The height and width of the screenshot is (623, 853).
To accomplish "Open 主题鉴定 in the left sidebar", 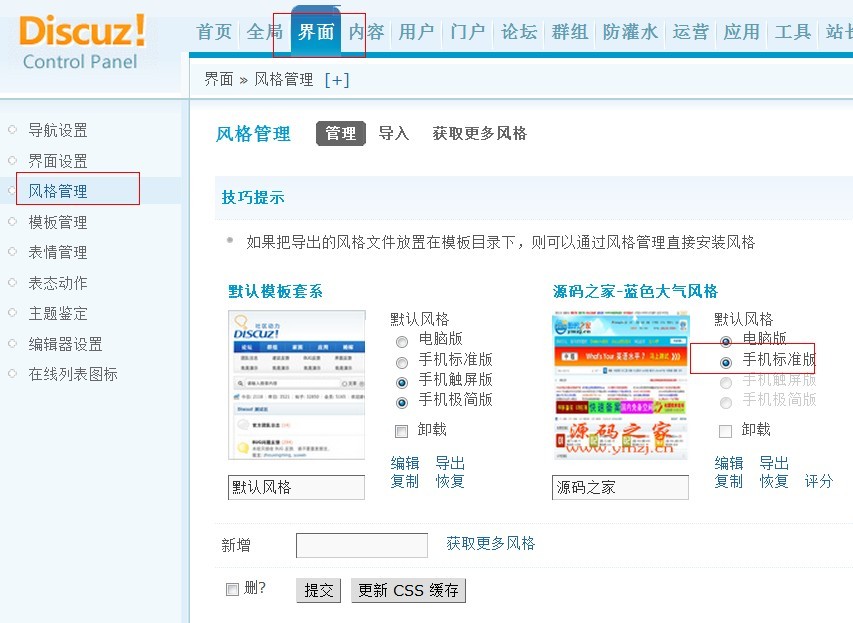I will click(58, 313).
